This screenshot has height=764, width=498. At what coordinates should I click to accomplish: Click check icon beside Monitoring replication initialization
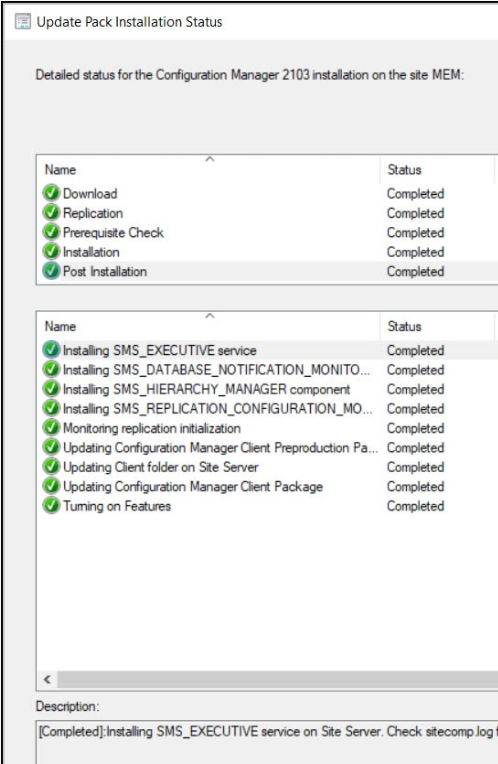point(51,428)
